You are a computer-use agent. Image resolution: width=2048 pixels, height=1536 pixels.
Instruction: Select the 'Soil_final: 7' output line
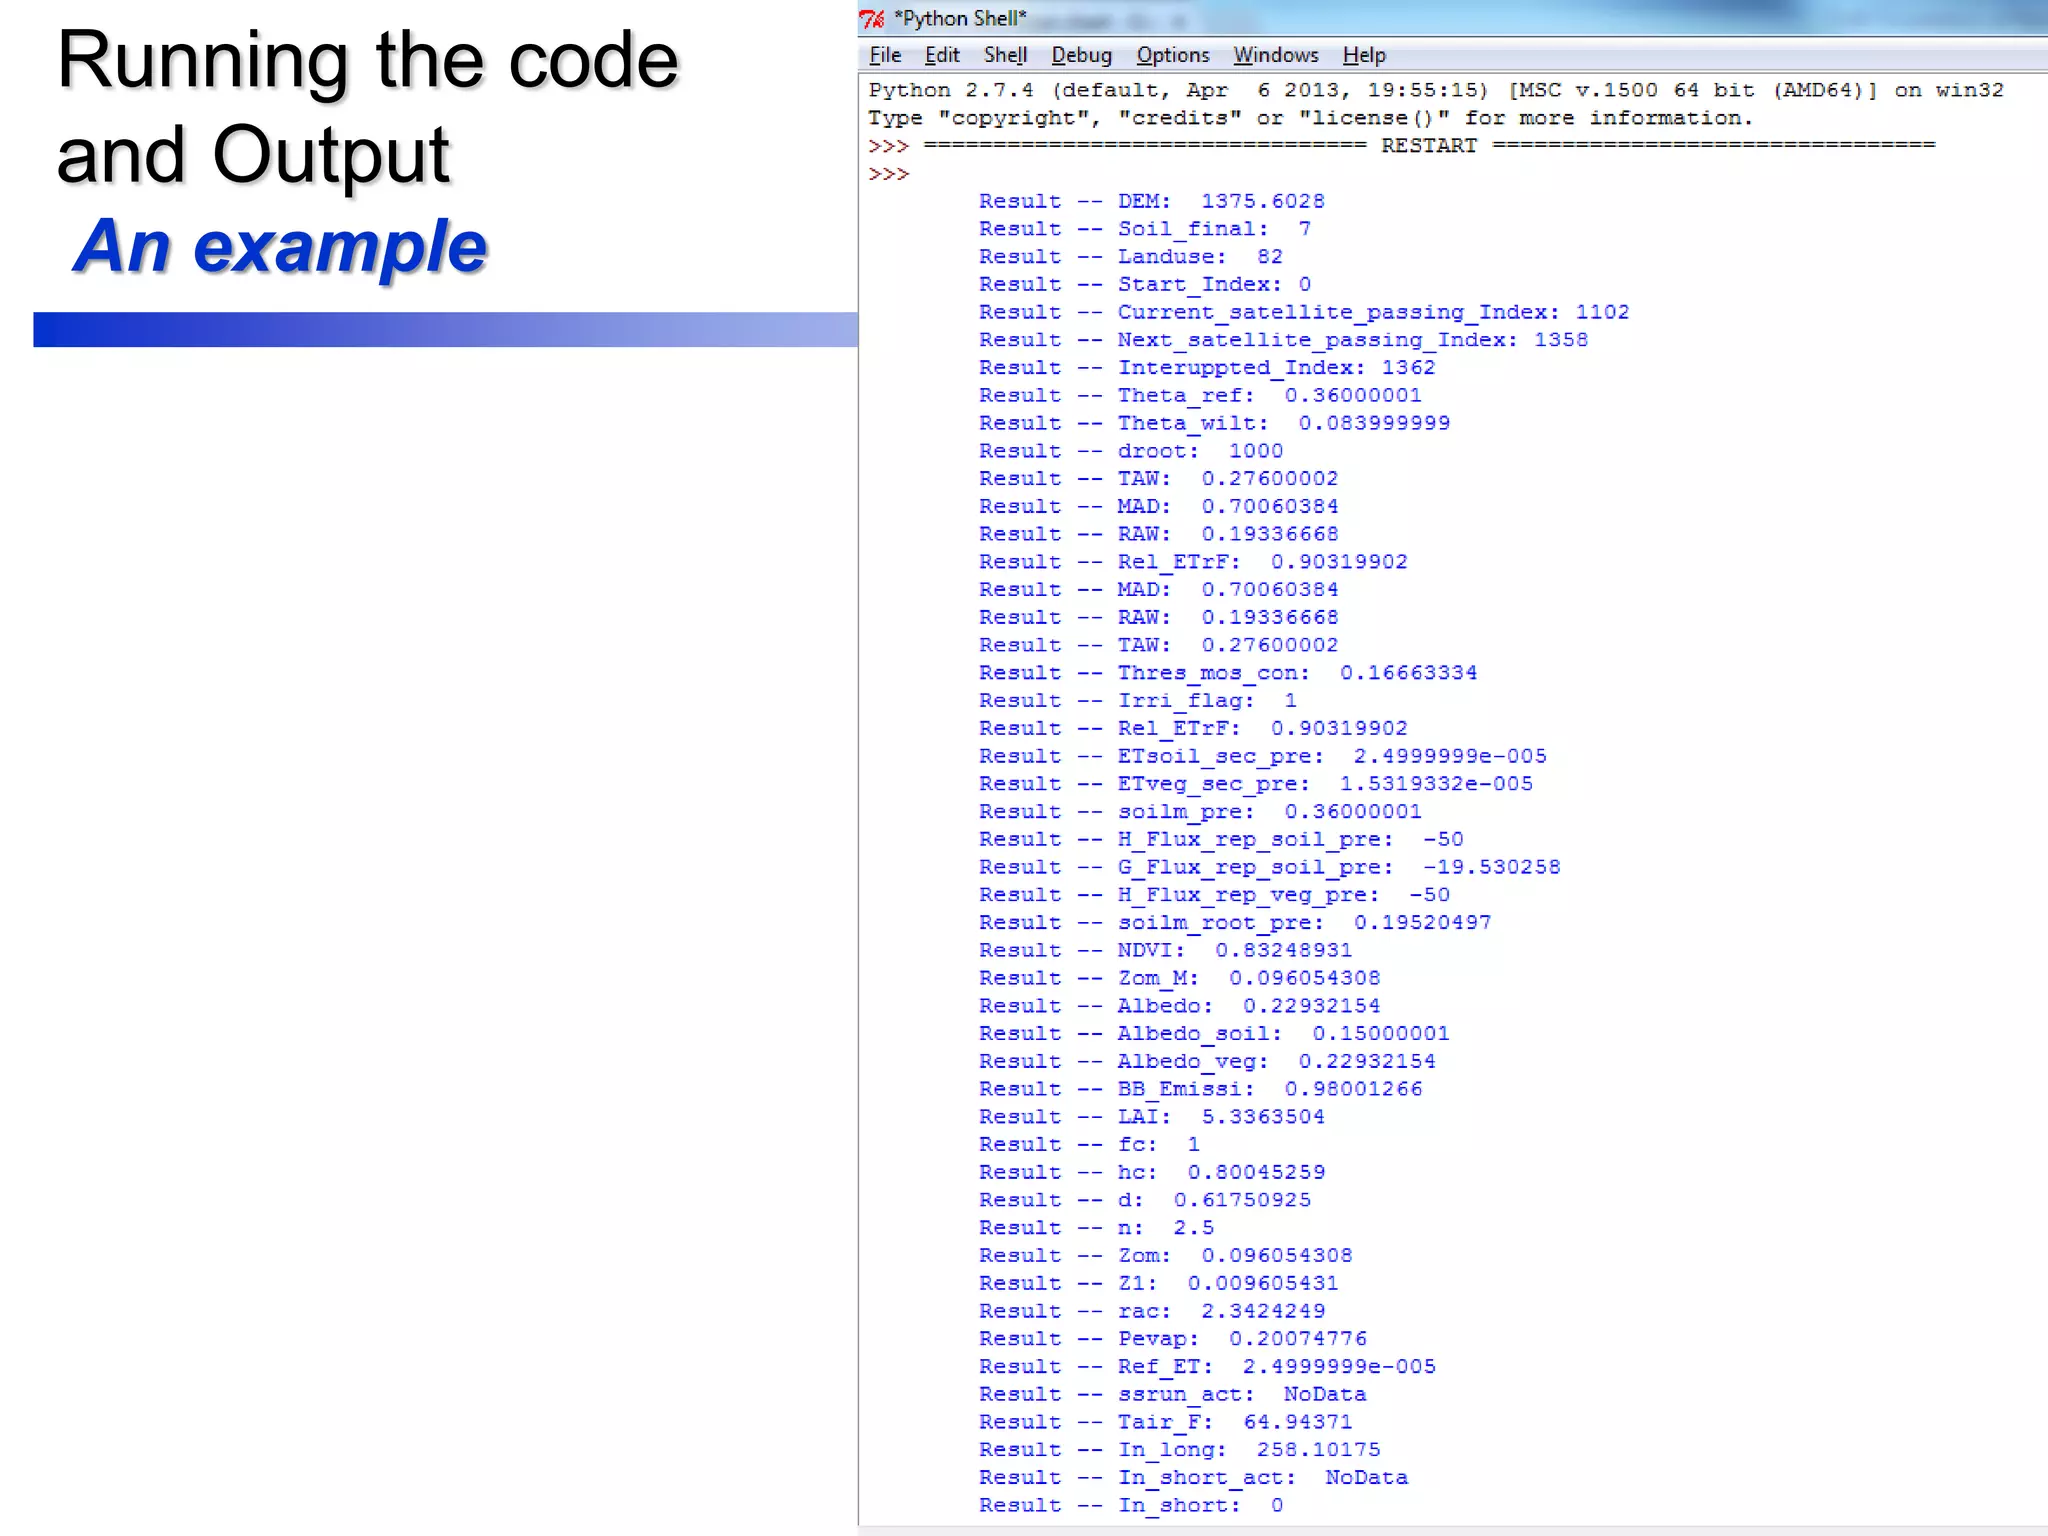(1144, 229)
